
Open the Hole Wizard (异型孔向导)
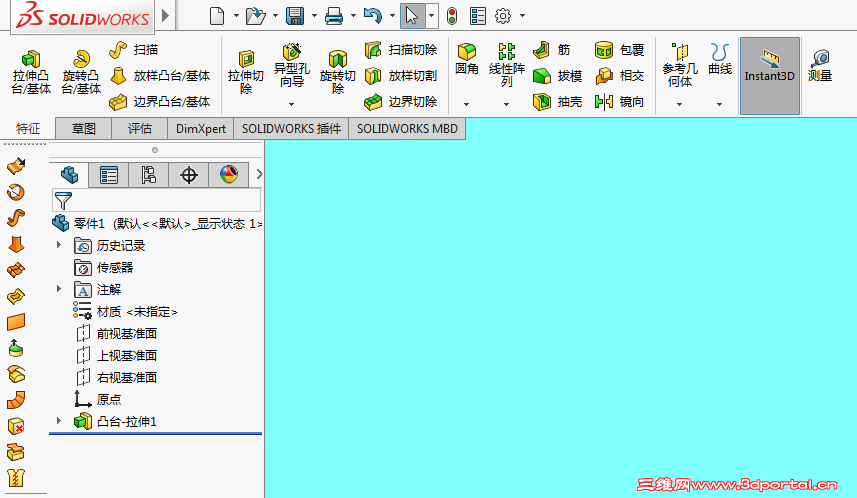[x=292, y=67]
